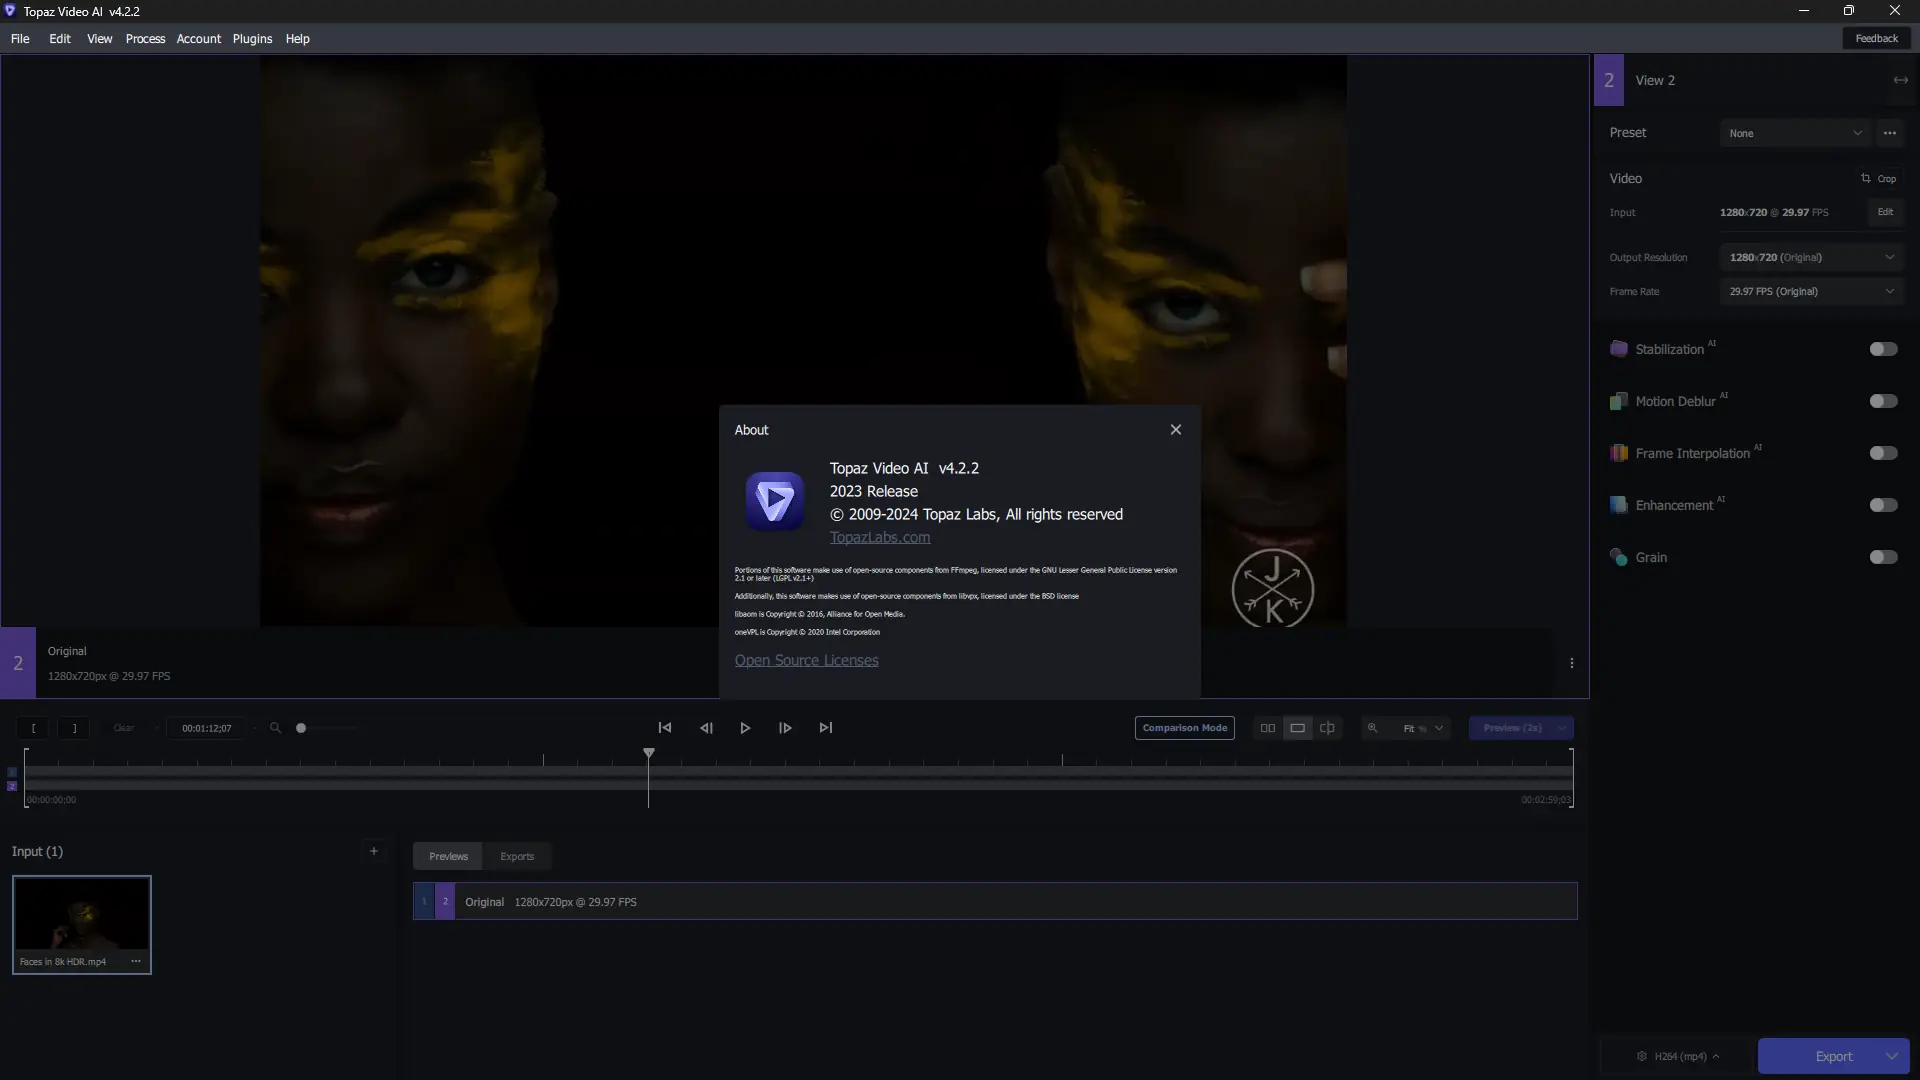Image resolution: width=1920 pixels, height=1080 pixels.
Task: Enable the Stabilization toggle
Action: click(x=1883, y=349)
